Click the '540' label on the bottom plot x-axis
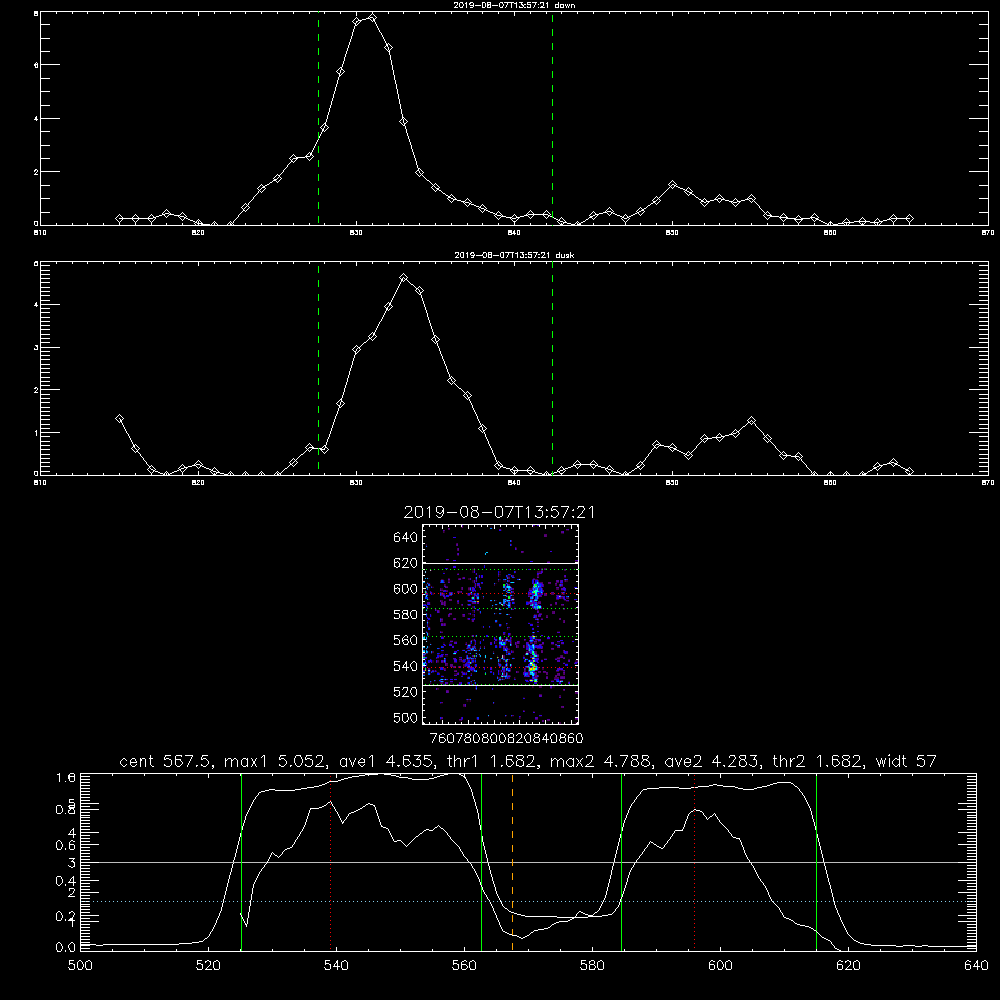Viewport: 1000px width, 1000px height. (x=336, y=966)
